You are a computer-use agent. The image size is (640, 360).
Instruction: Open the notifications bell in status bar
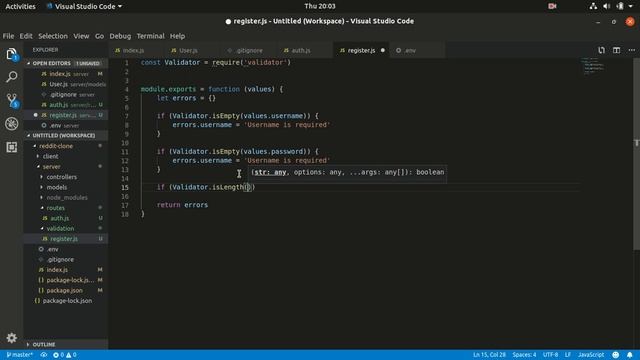tap(630, 355)
